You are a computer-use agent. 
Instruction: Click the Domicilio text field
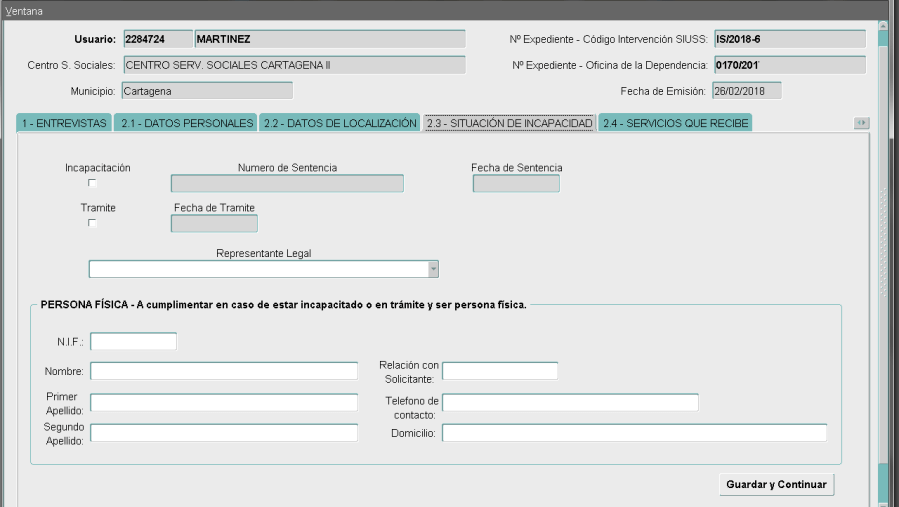[x=634, y=433]
